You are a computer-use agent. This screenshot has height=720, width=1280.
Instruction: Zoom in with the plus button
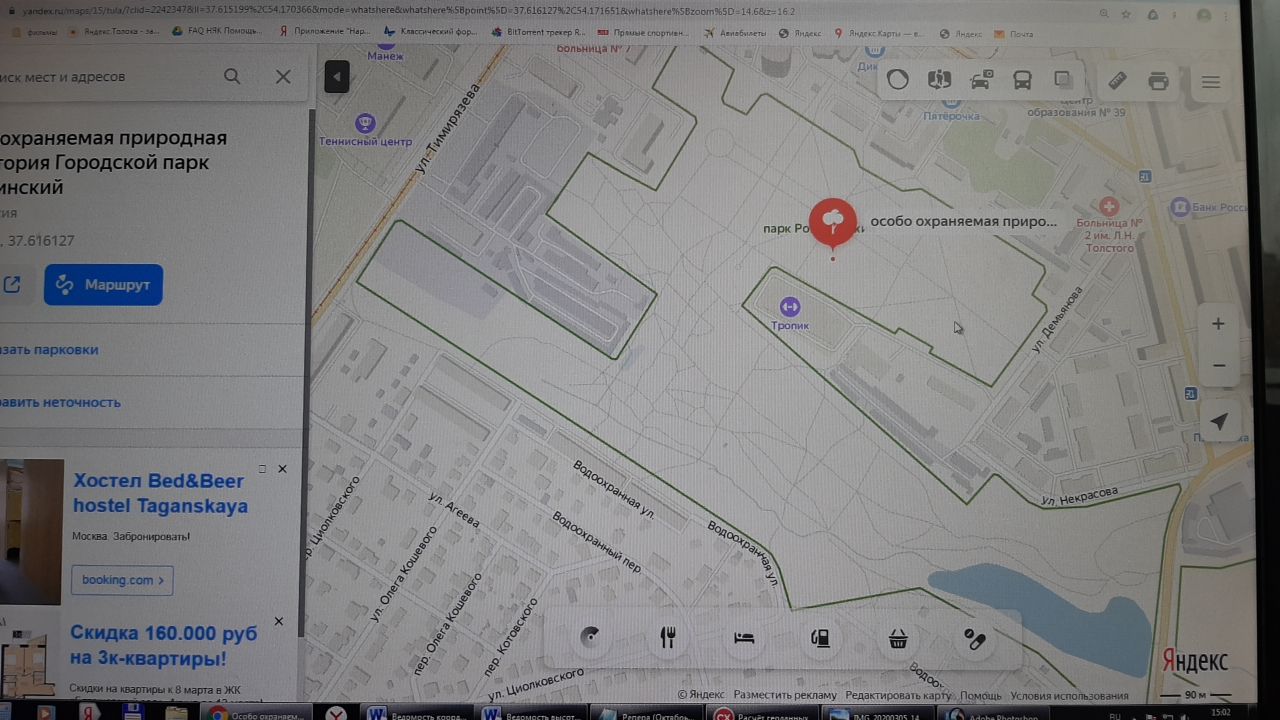[x=1218, y=324]
